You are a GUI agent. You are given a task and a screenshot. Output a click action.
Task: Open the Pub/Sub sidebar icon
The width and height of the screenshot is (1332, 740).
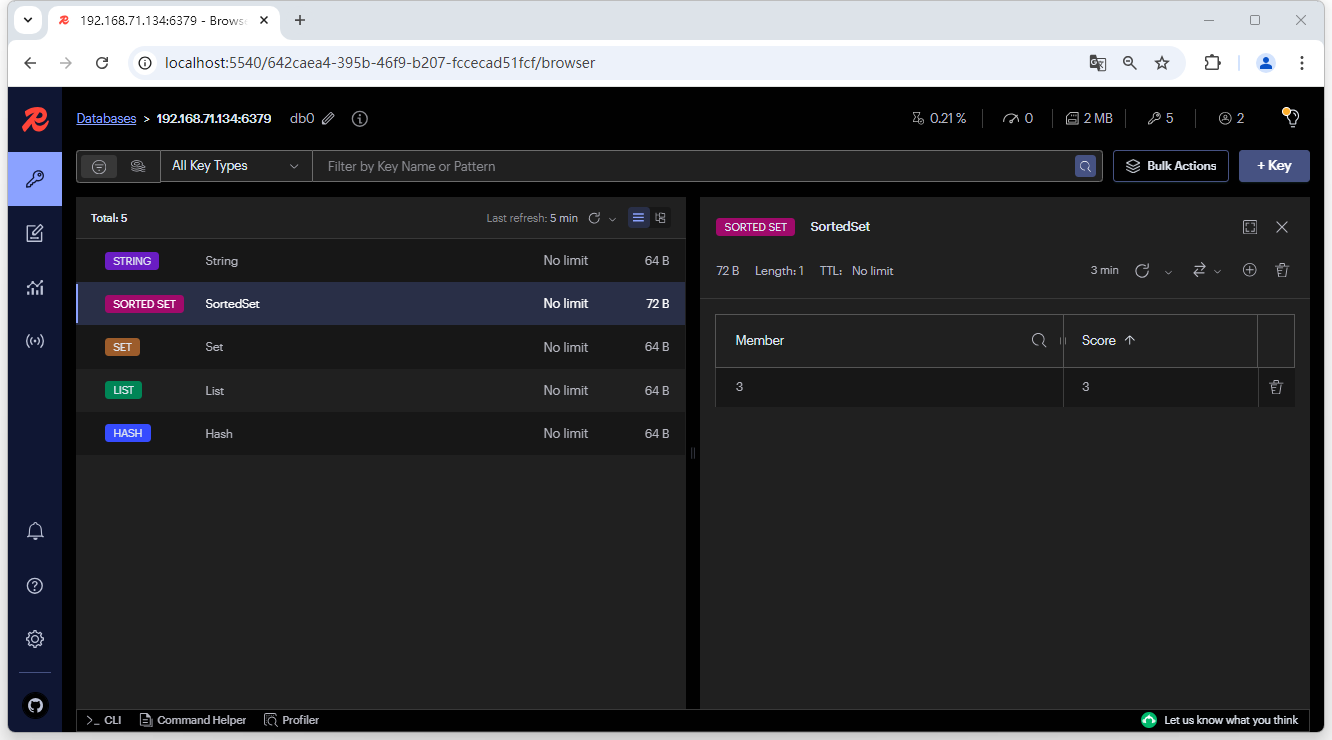(35, 341)
